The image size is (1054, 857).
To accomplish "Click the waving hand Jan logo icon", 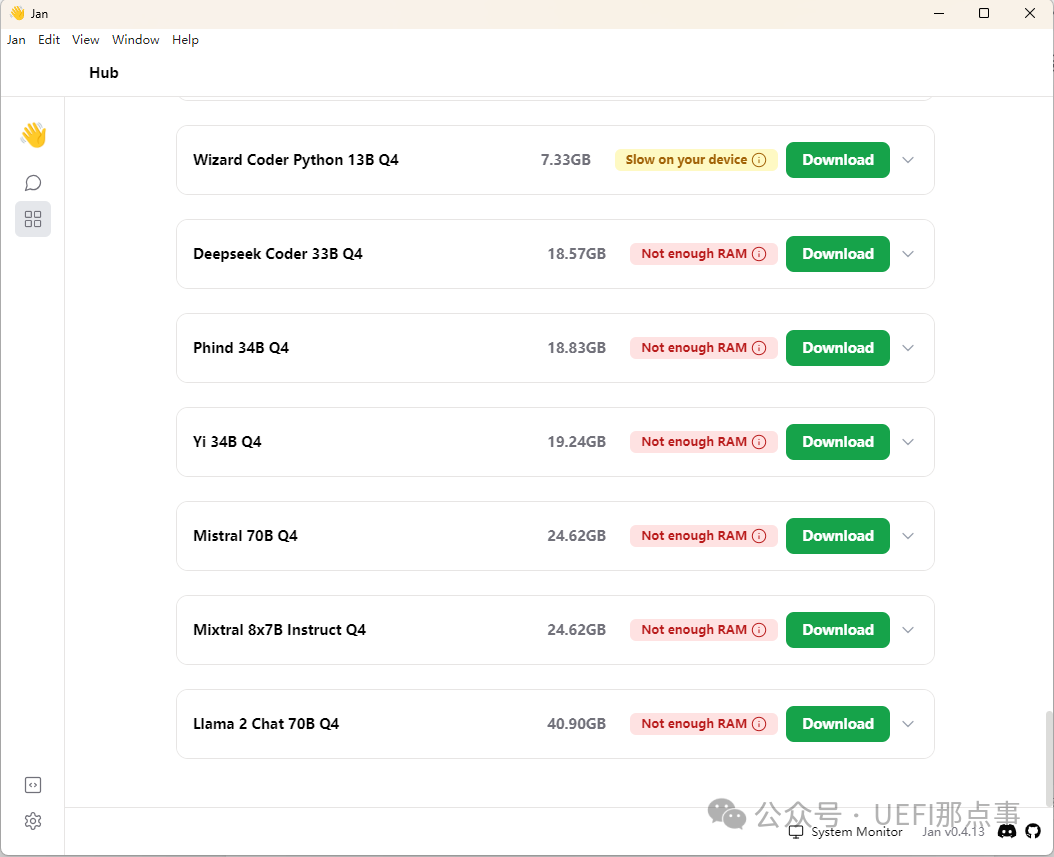I will click(x=33, y=135).
